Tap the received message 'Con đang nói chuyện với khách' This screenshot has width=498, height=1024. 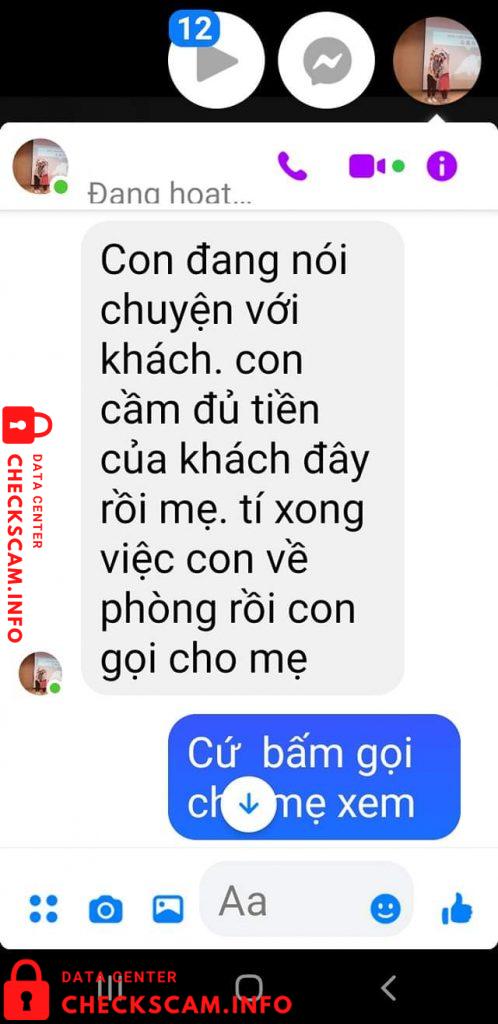[x=242, y=458]
